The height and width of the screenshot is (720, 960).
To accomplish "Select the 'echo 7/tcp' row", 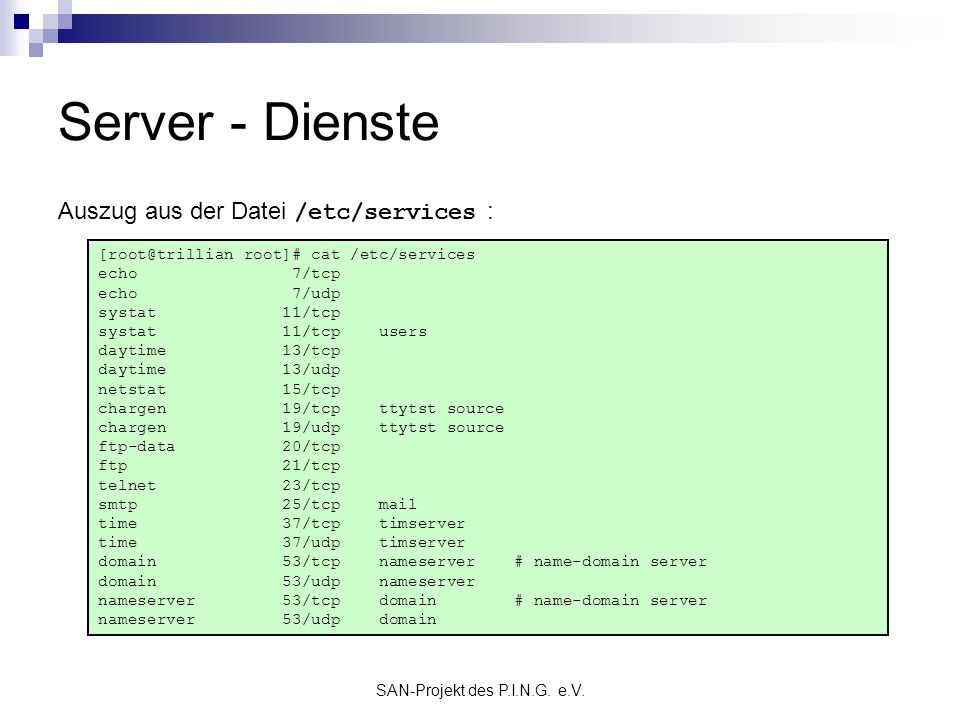I will point(219,274).
